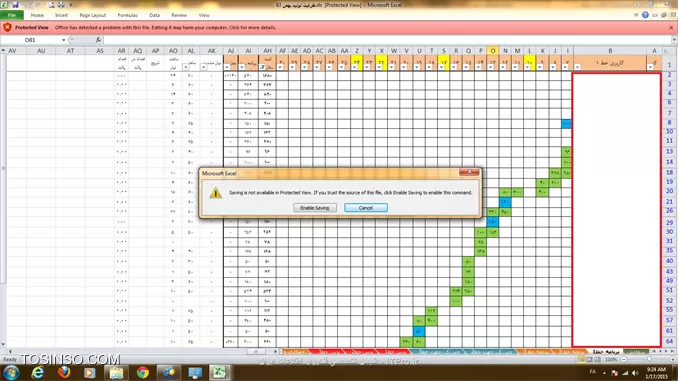This screenshot has width=678, height=381.
Task: Click the zoom slider handle in status bar
Action: 649,359
